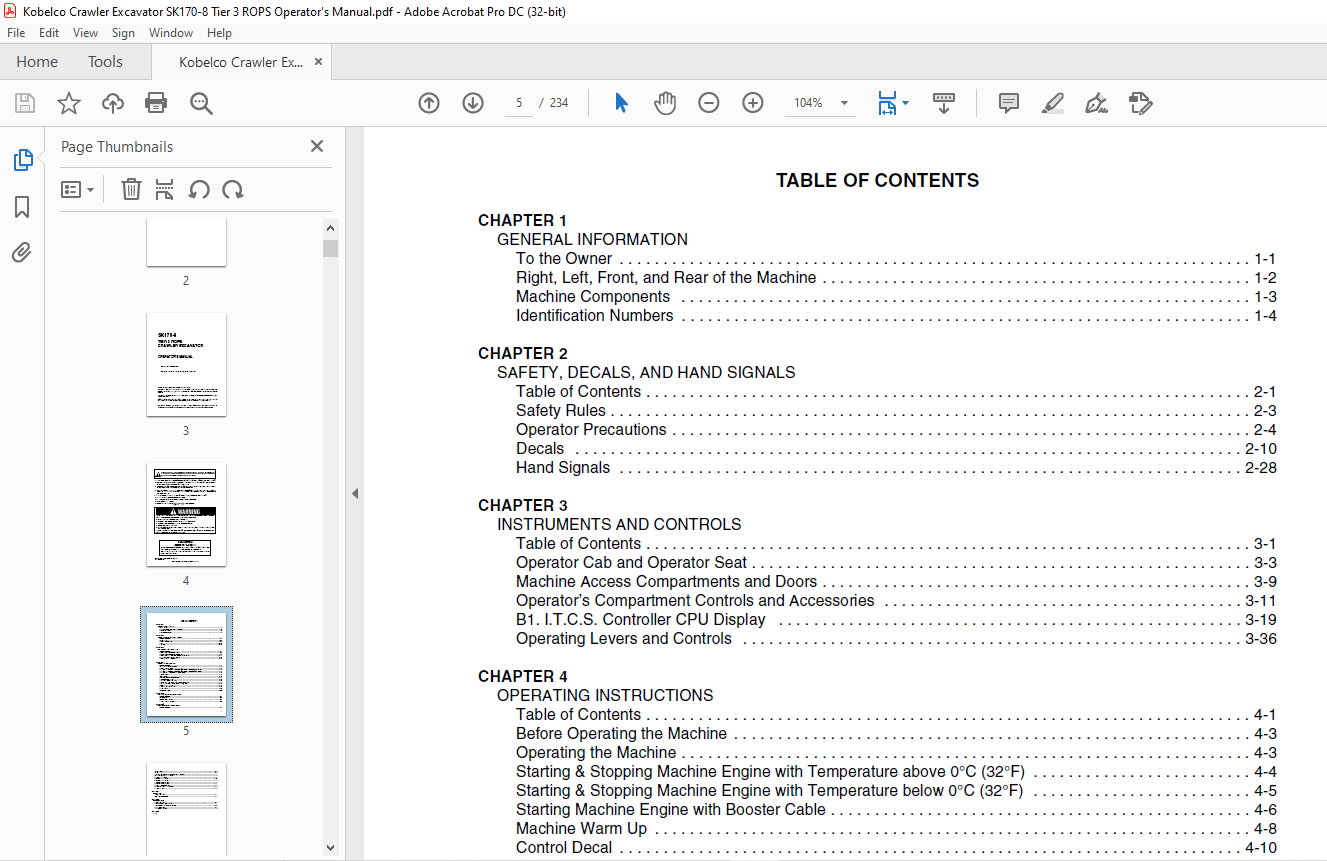Viewport: 1327px width, 861px height.
Task: Click the page number input field
Action: point(519,103)
